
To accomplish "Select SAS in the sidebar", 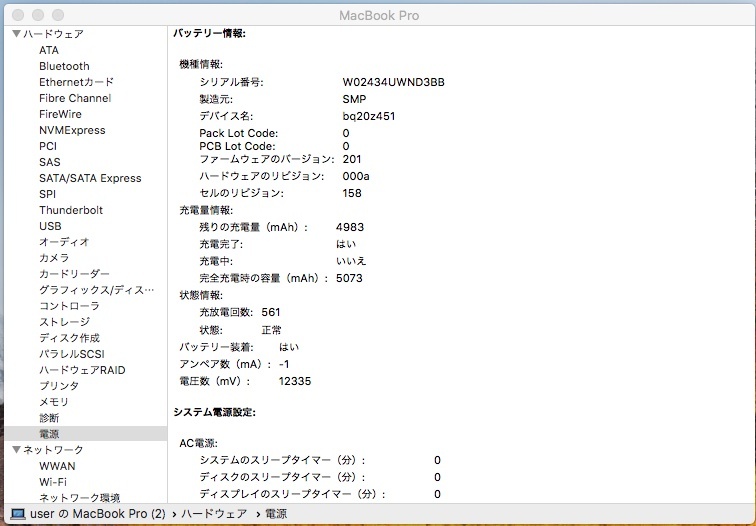I will point(50,162).
